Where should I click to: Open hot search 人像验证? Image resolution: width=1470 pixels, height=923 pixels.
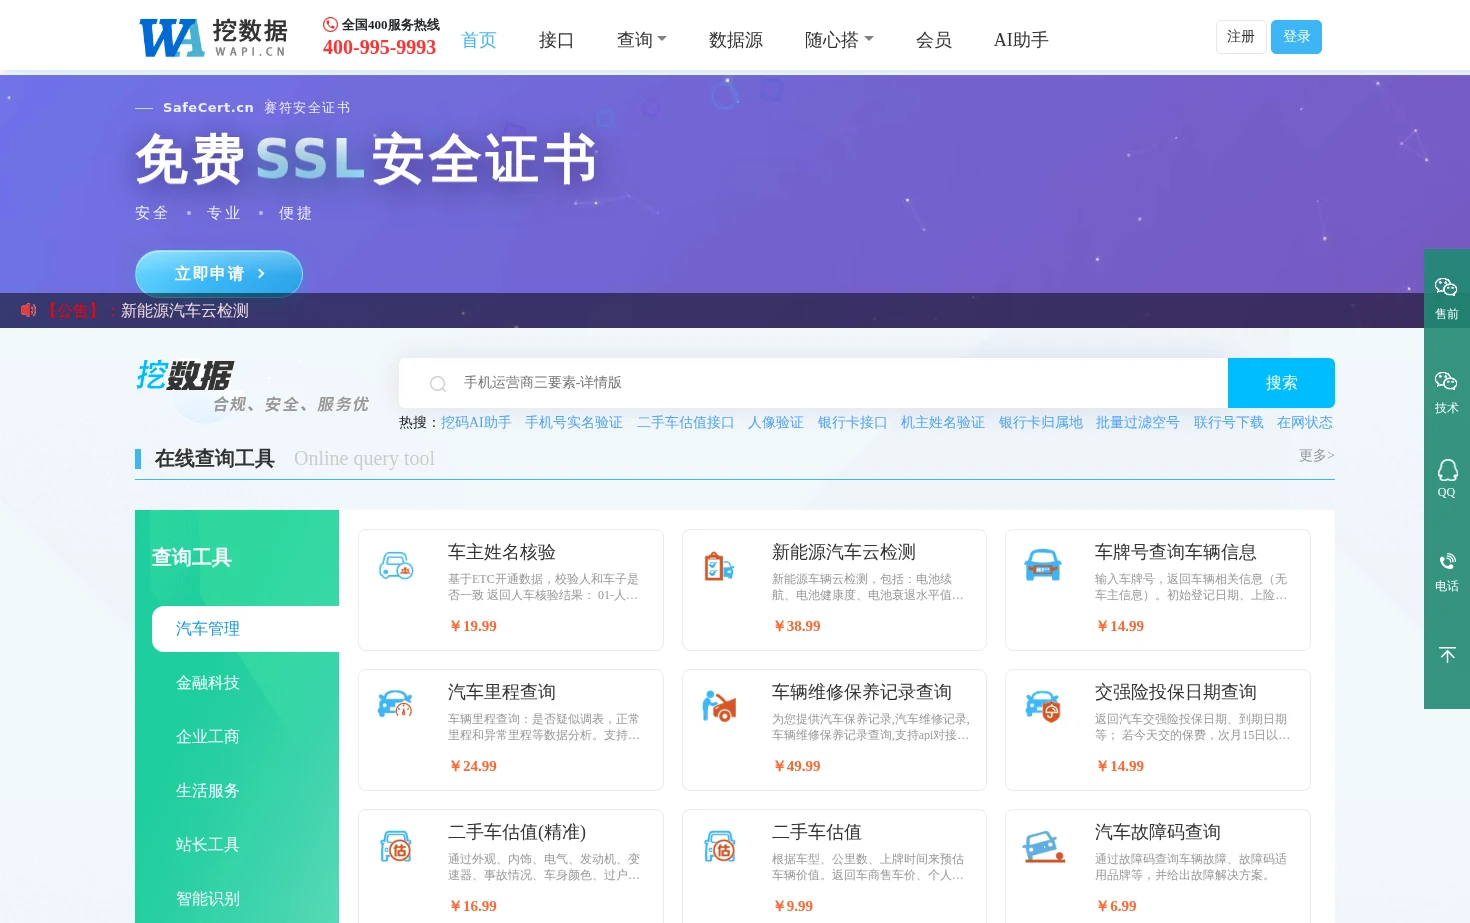click(776, 423)
